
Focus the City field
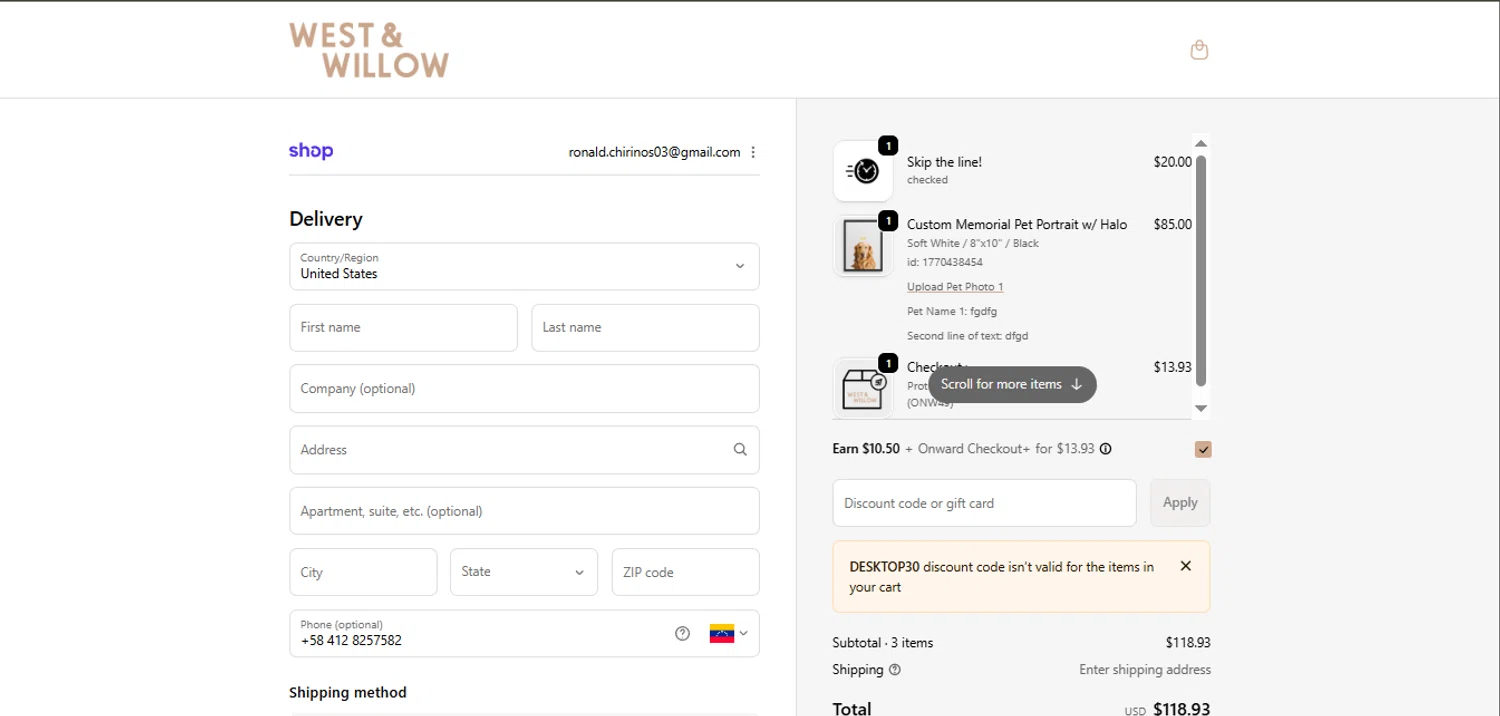363,572
